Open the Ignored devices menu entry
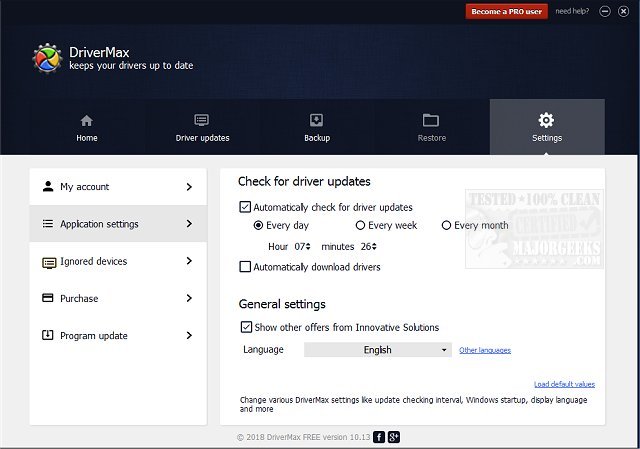The image size is (640, 449). click(118, 261)
